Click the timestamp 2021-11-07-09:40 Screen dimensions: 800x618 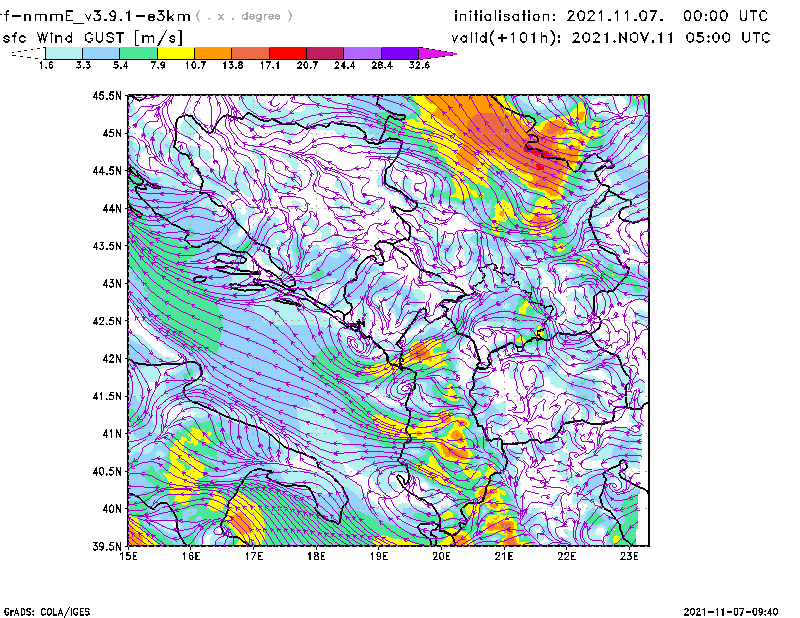(731, 612)
